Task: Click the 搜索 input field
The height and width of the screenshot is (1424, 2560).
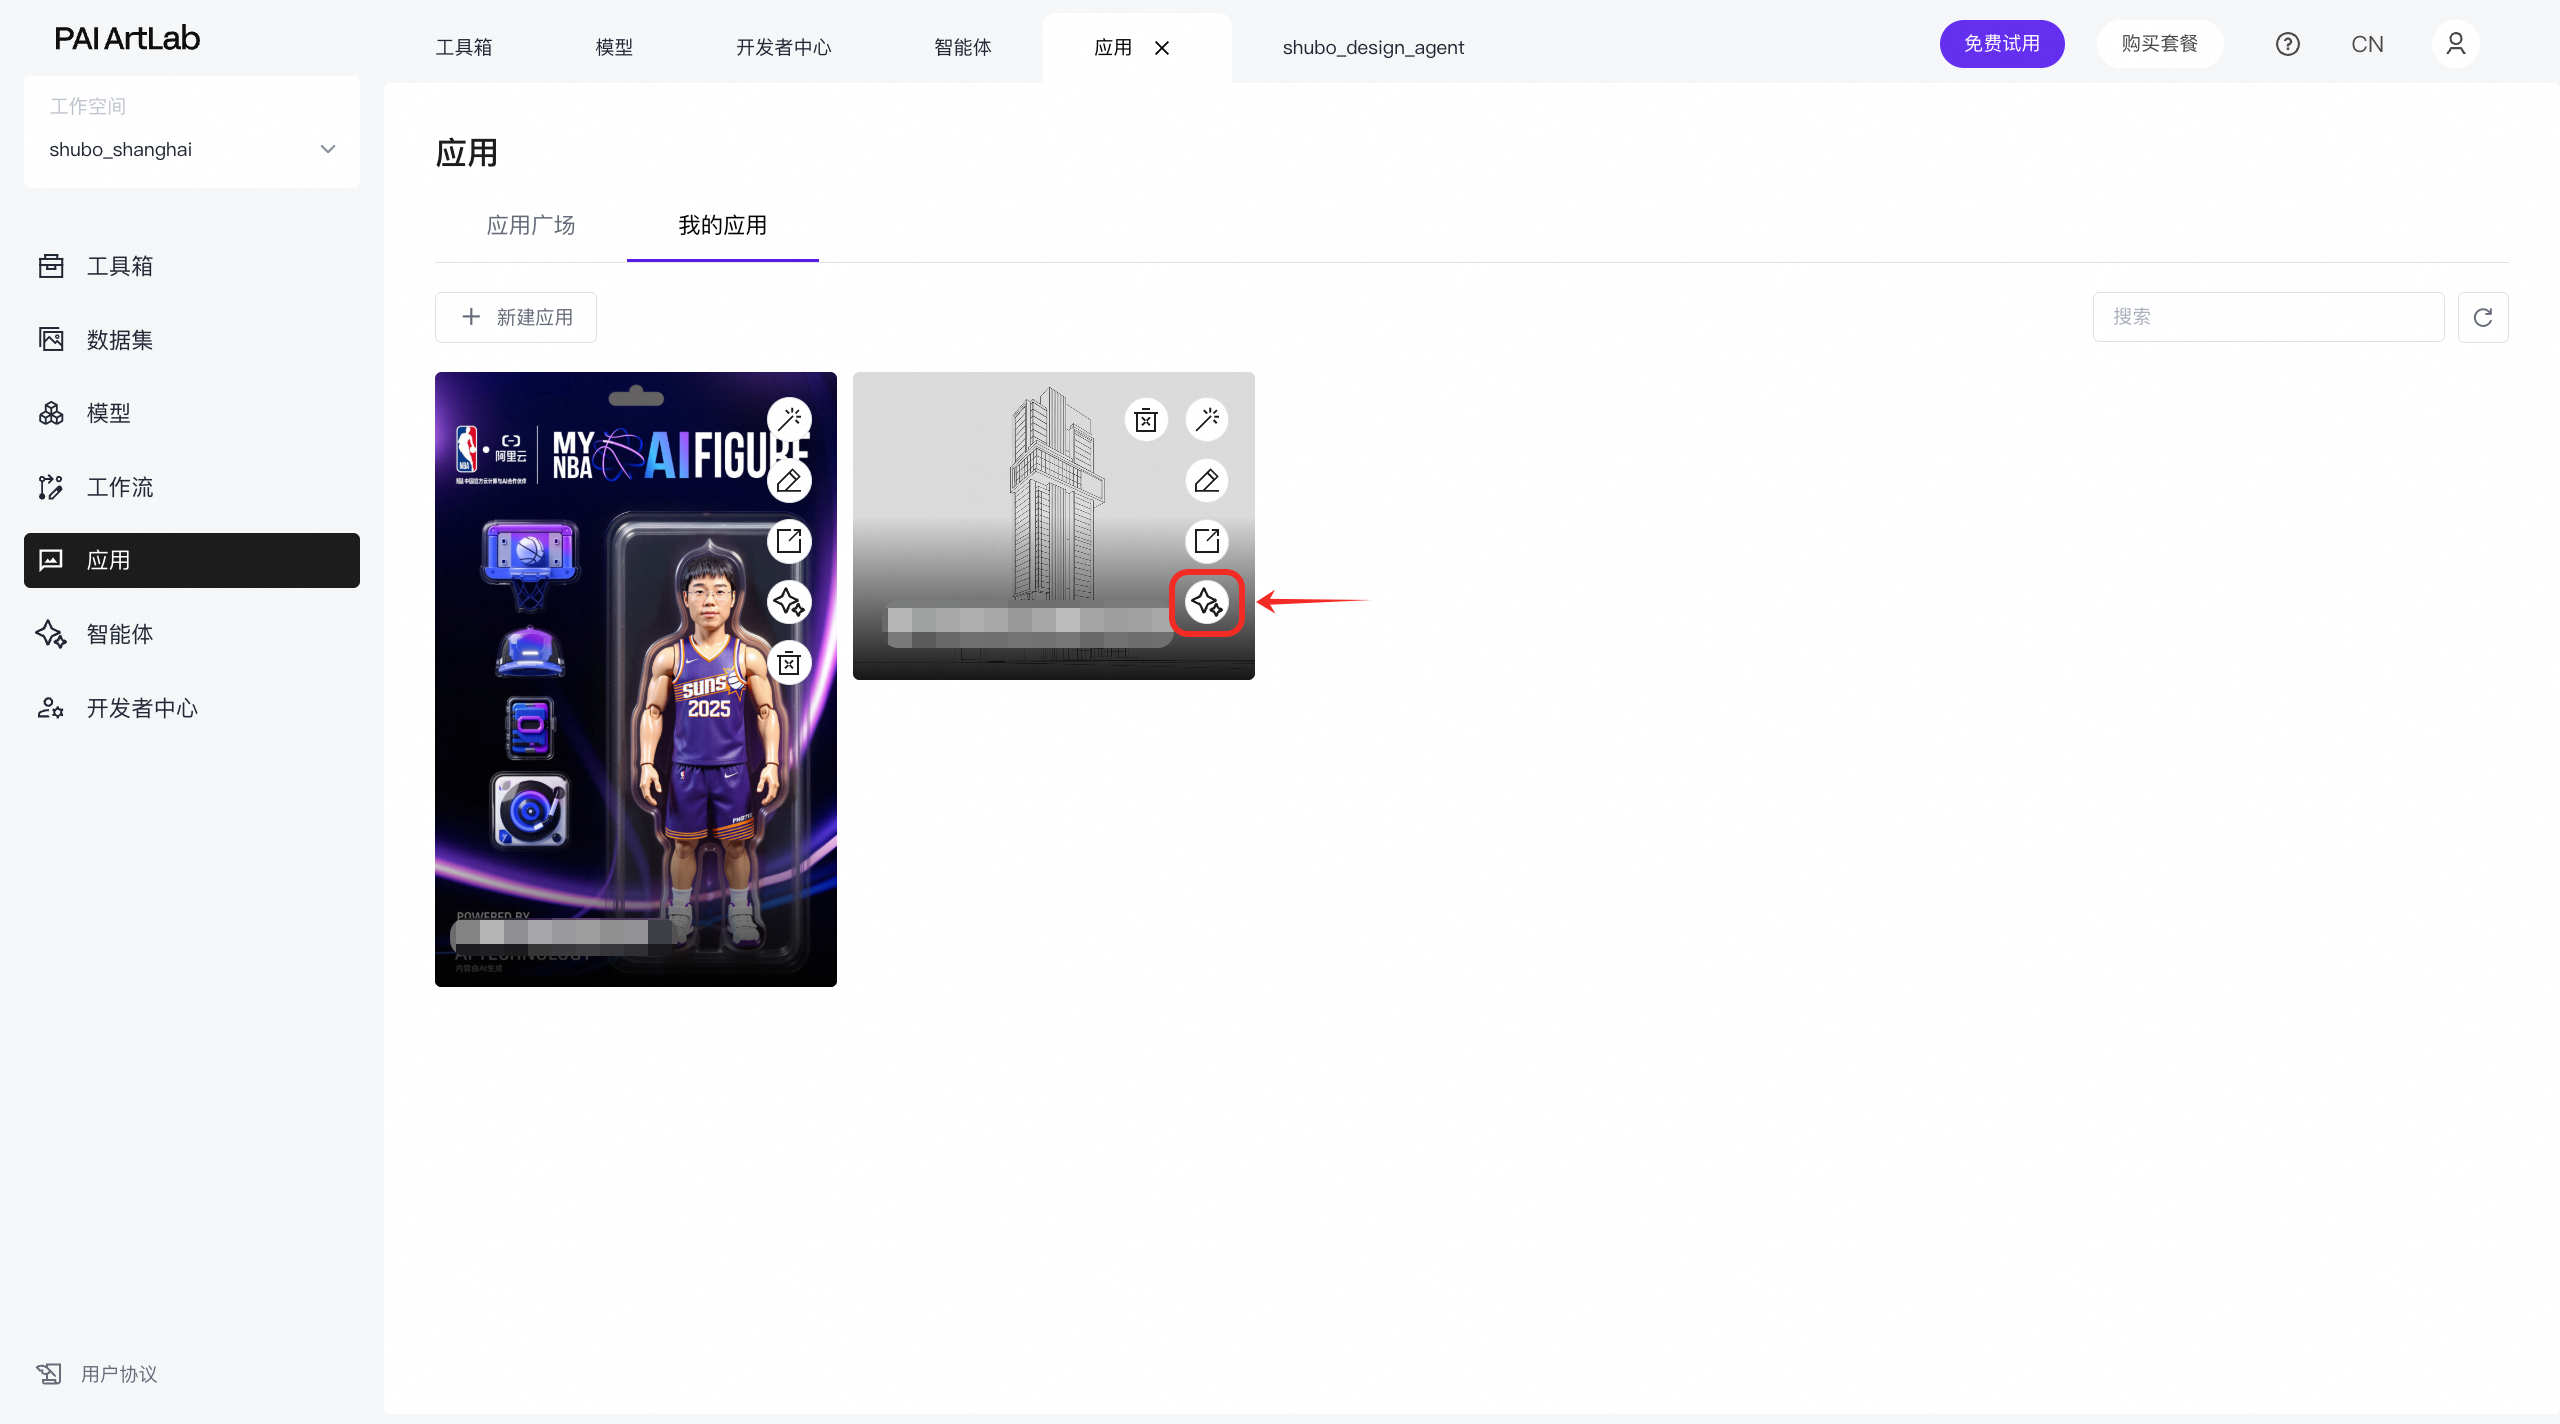Action: coord(2267,317)
